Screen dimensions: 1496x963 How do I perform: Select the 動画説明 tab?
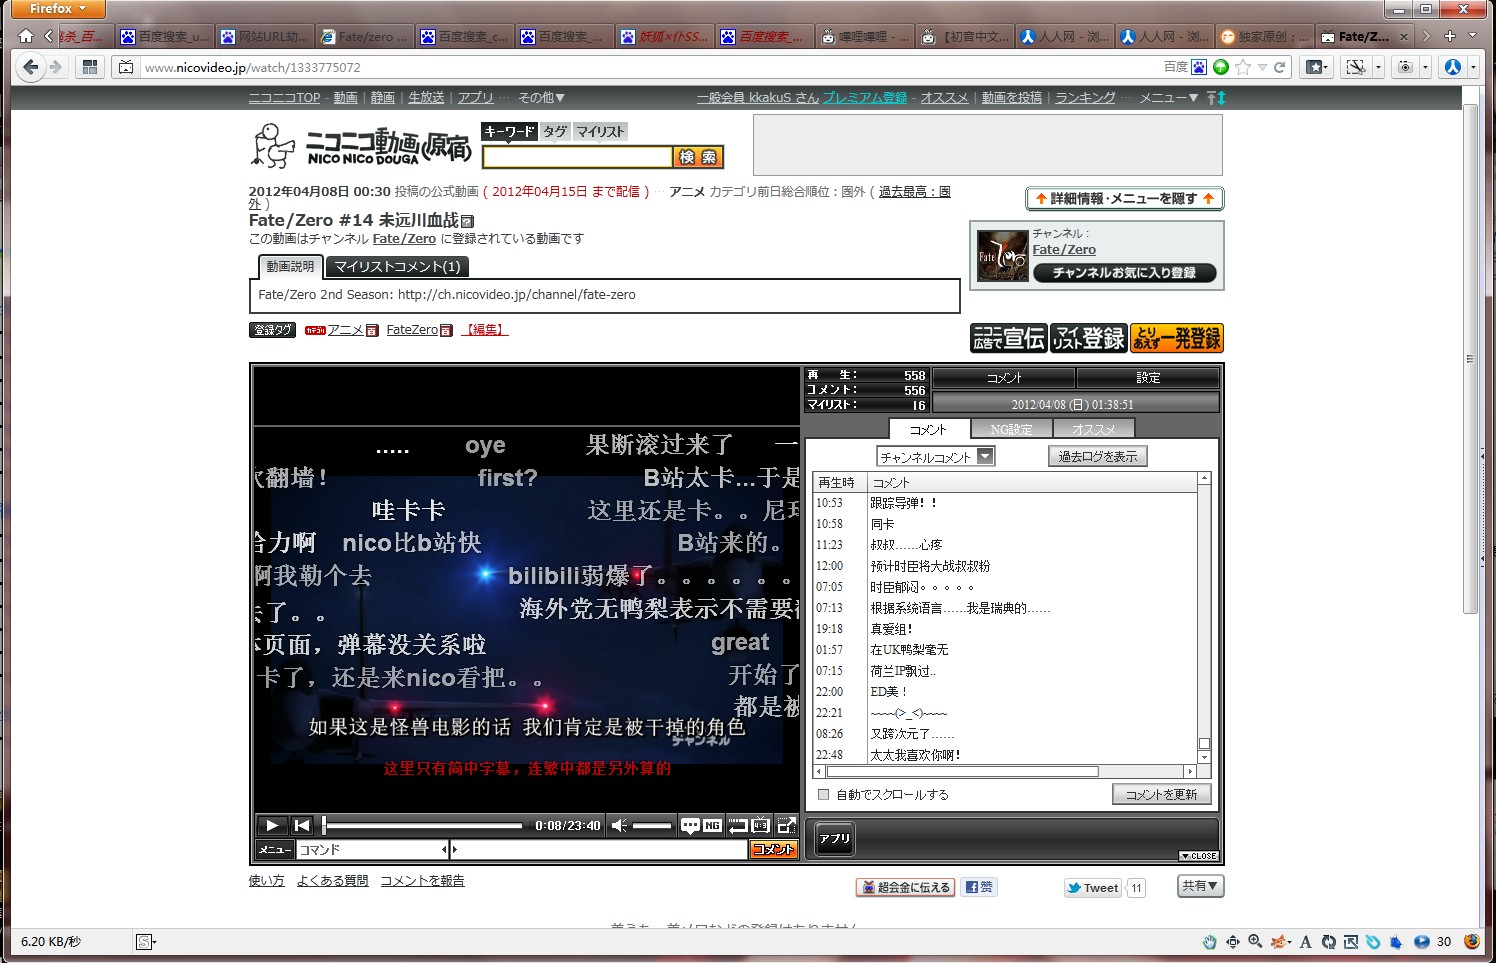point(290,267)
